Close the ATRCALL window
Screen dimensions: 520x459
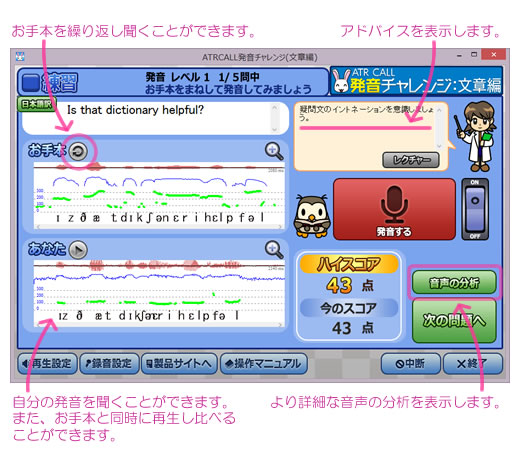tap(494, 54)
